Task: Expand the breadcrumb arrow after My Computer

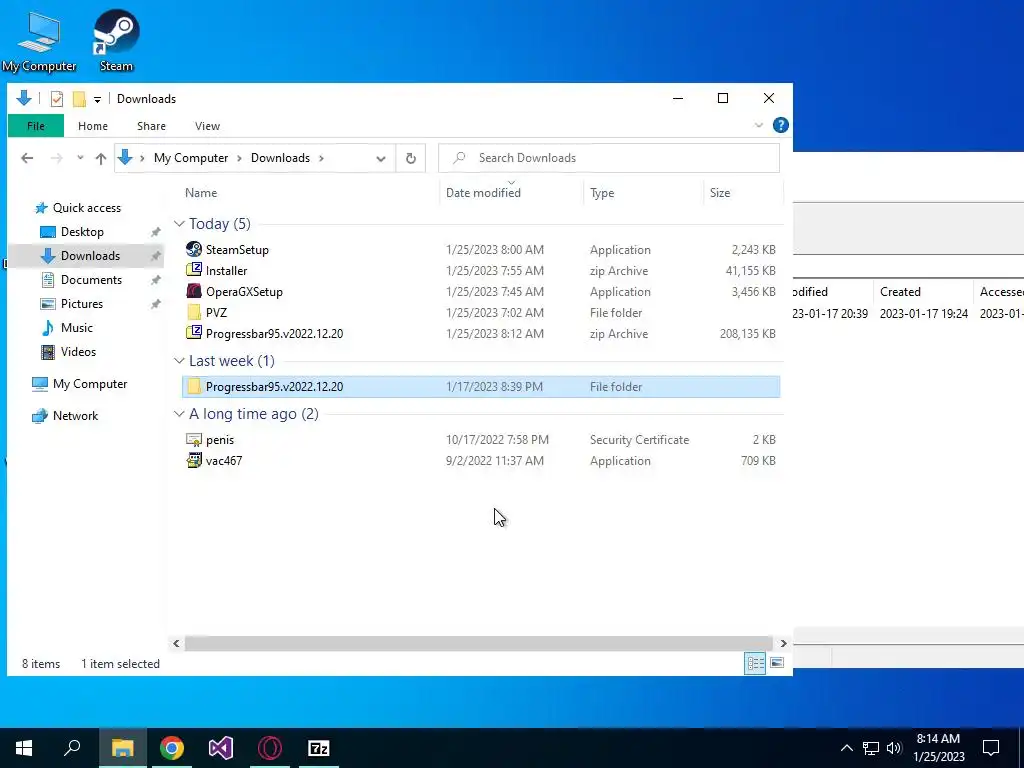Action: tap(239, 158)
